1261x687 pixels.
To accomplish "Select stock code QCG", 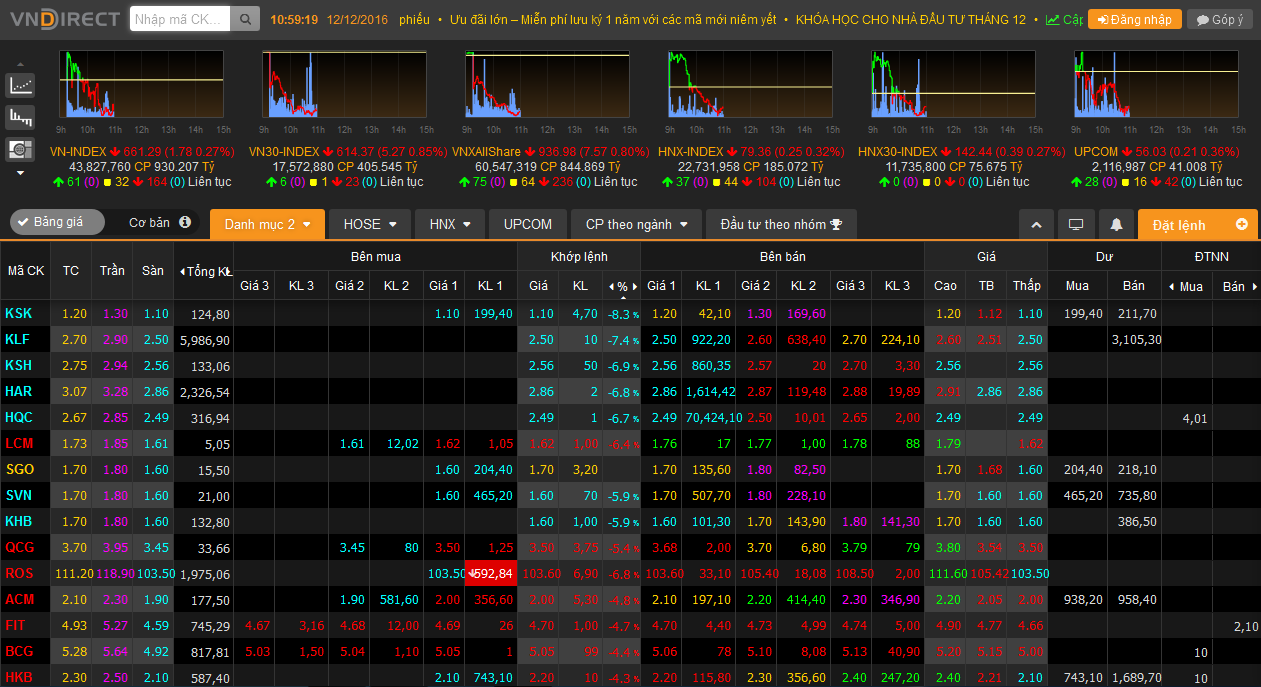I will [x=19, y=547].
